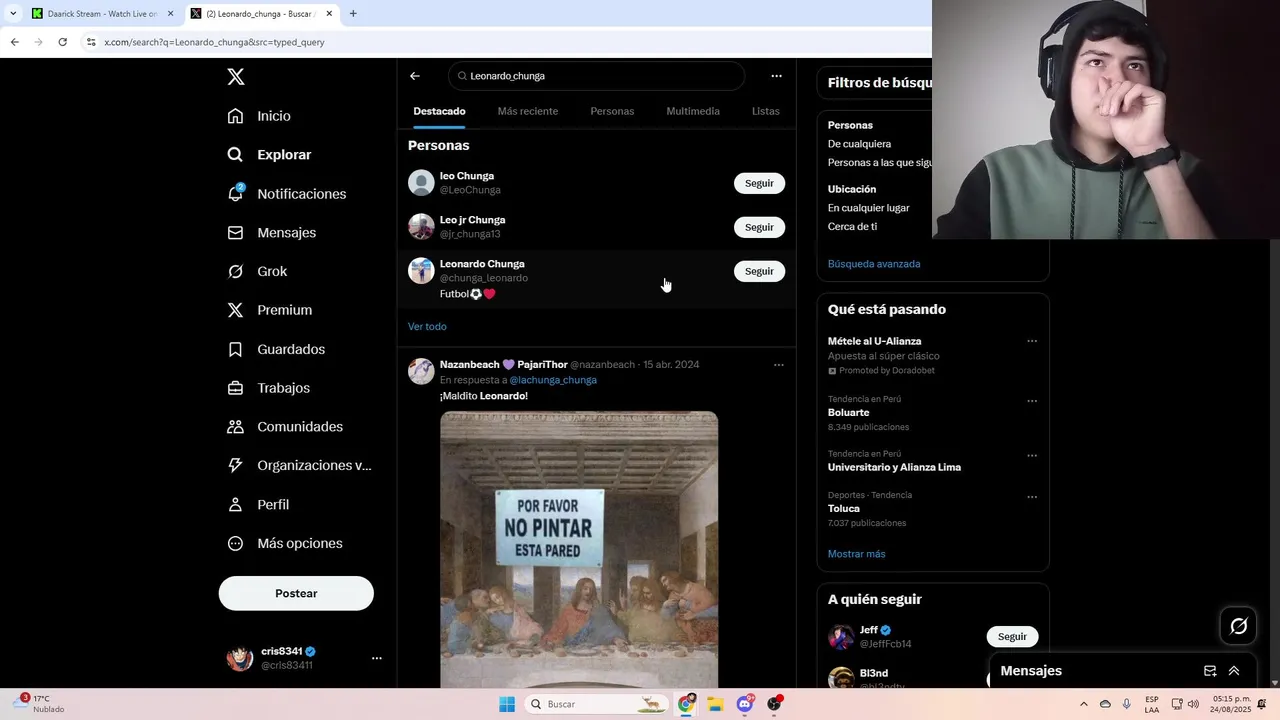This screenshot has height=720, width=1280.
Task: Switch to Multimedia tab
Action: 693,111
